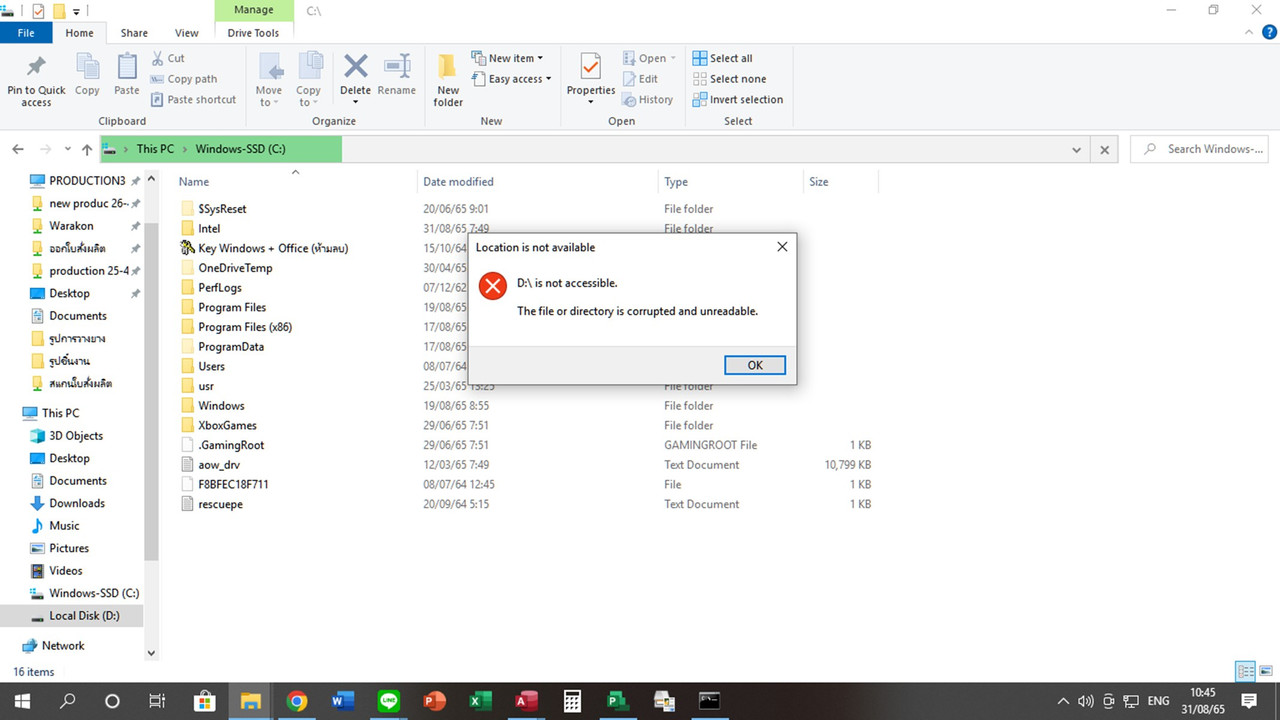
Task: Click OK in the error dialog
Action: 755,365
